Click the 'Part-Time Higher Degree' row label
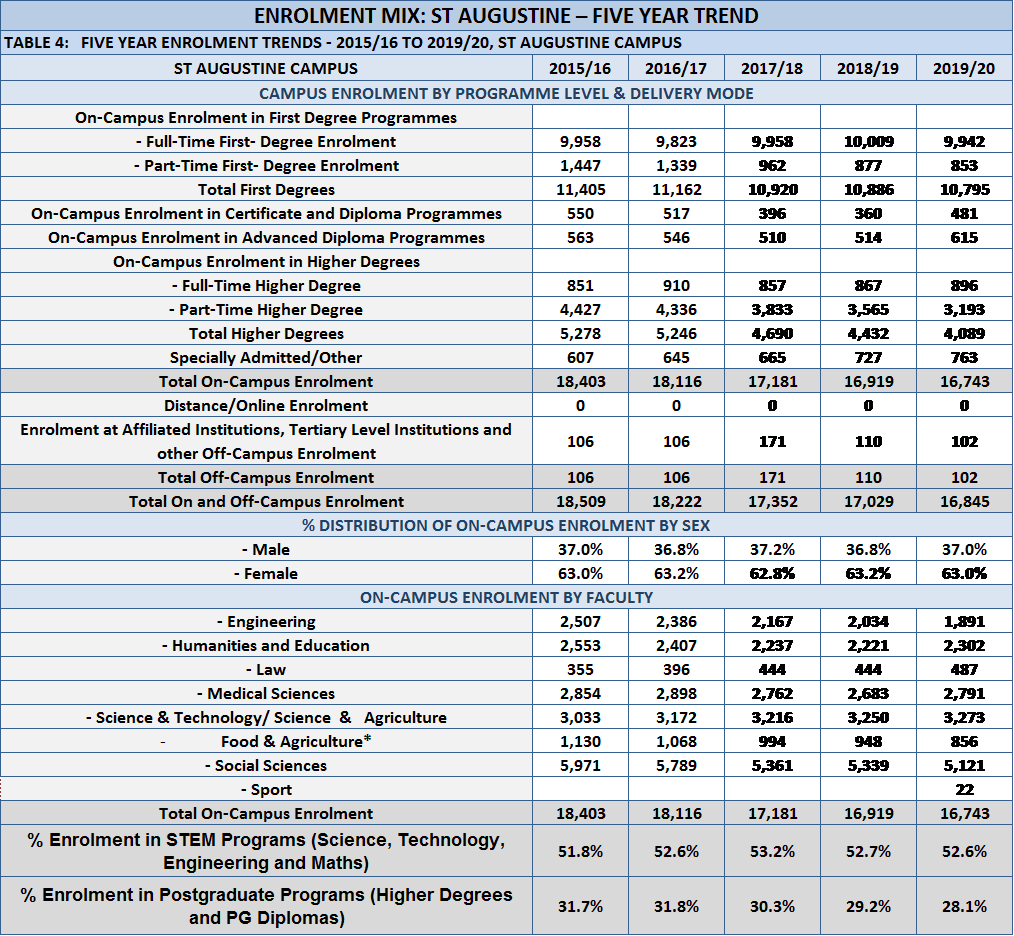Viewport: 1014px width, 936px height. (266, 309)
